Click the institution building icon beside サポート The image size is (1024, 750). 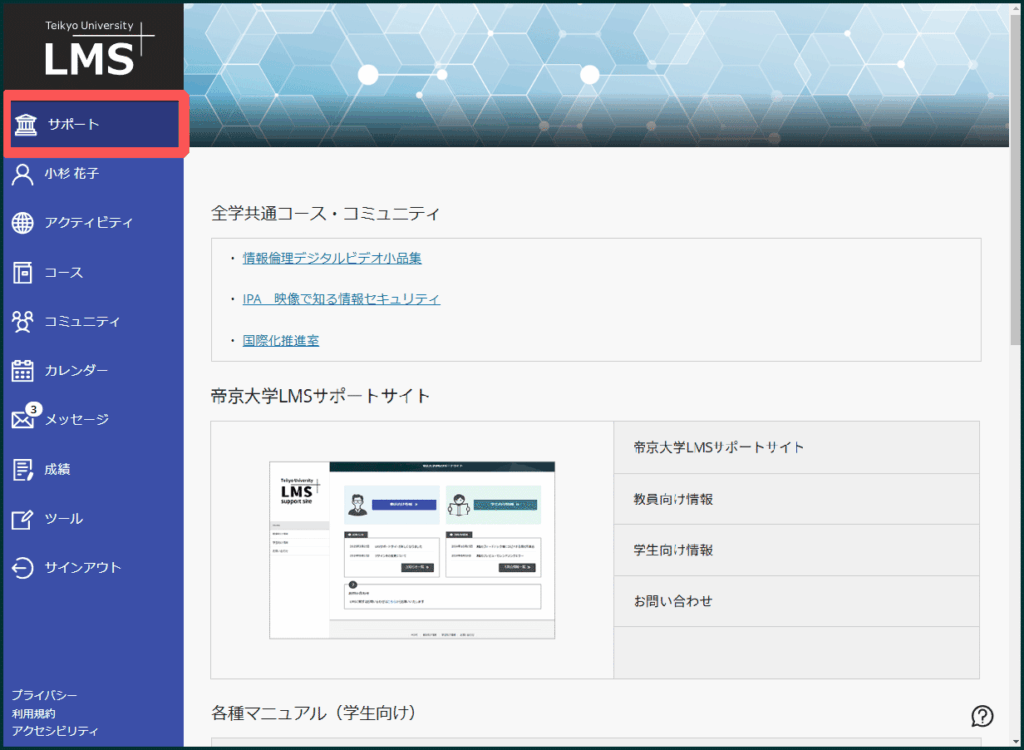pos(25,124)
